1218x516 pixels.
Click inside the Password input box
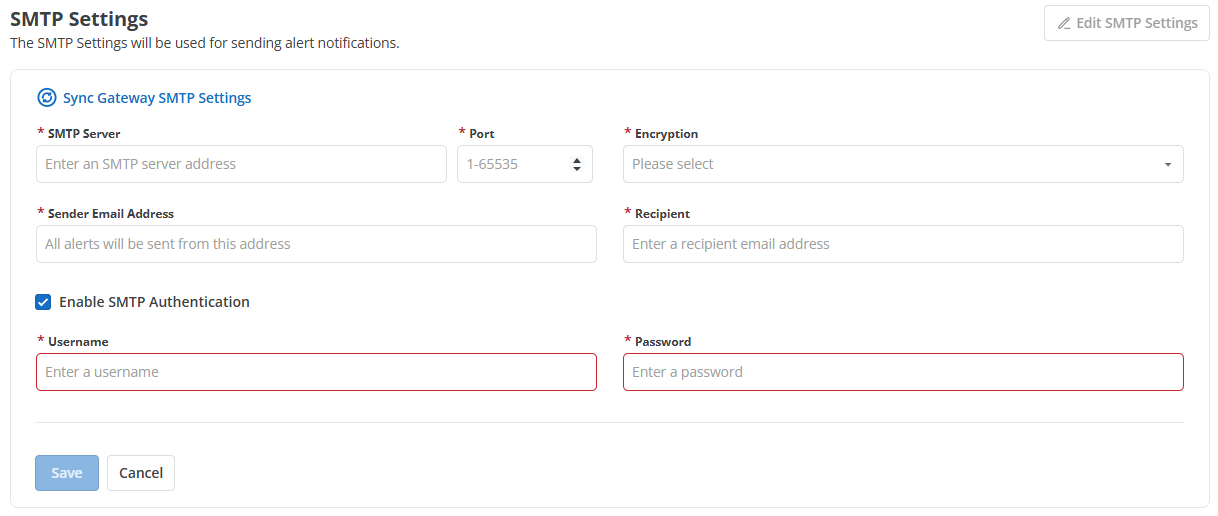(x=903, y=372)
